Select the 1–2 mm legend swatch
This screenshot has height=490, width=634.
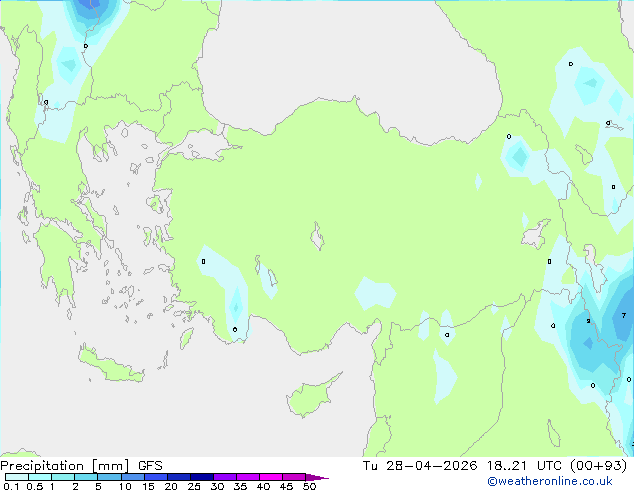pos(63,477)
